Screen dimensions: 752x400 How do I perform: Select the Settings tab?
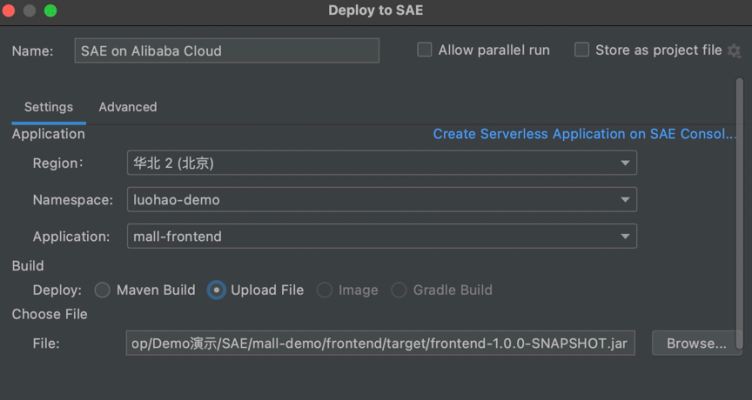click(48, 107)
